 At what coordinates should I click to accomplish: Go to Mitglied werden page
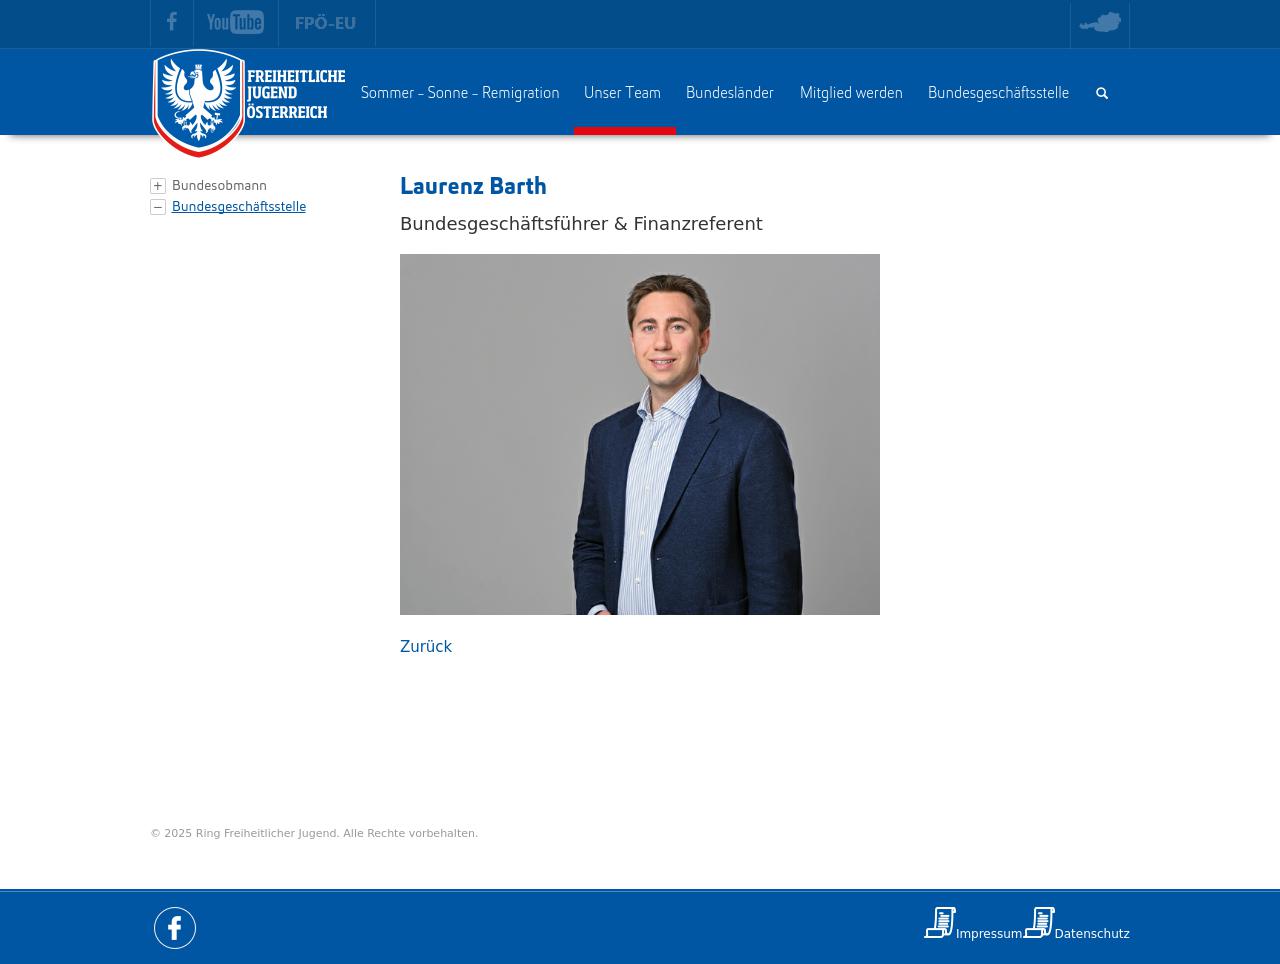(851, 93)
